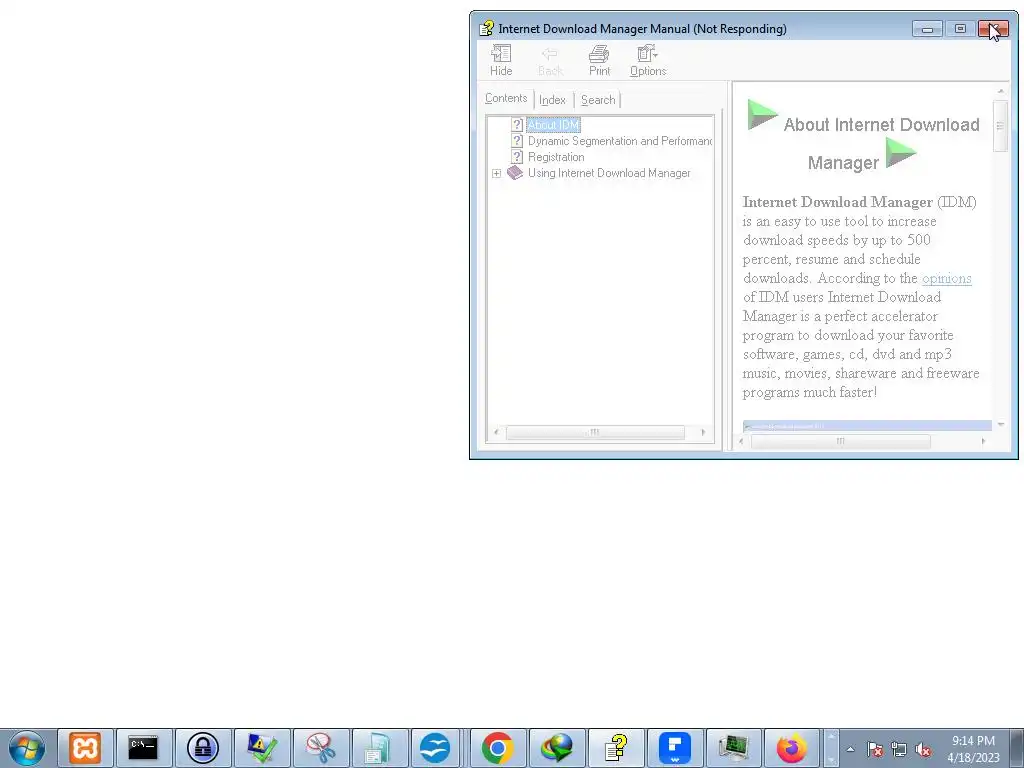Click topic pane scroll up arrow
Image resolution: width=1024 pixels, height=768 pixels.
pos(1000,91)
